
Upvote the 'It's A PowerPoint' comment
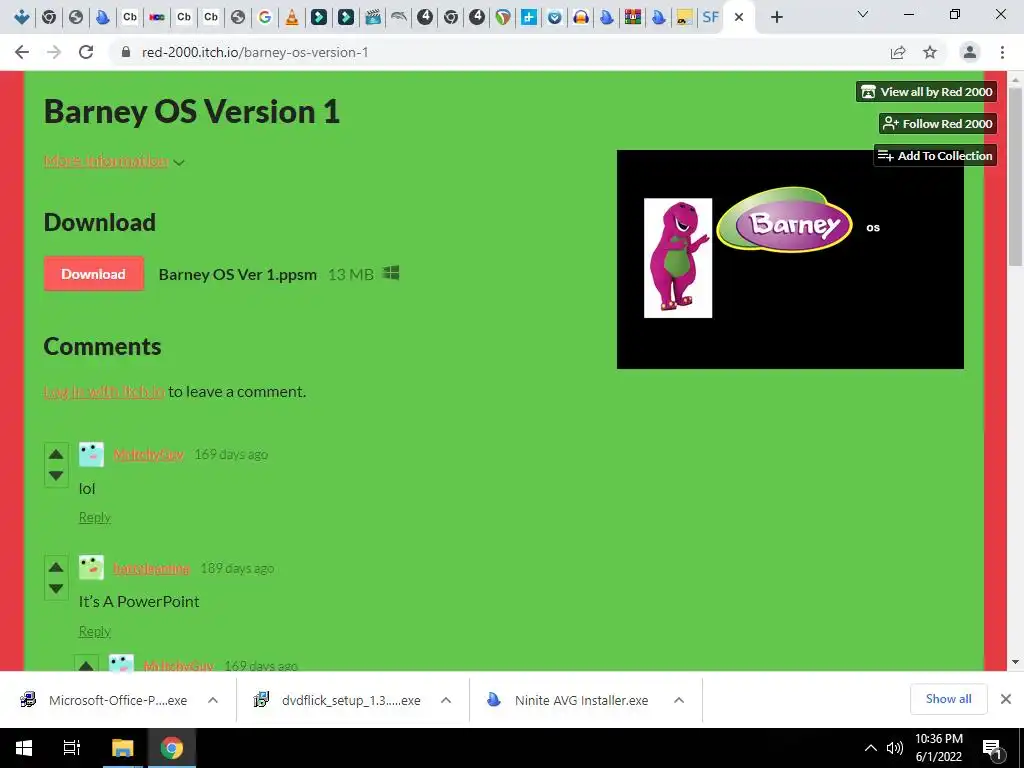[x=56, y=567]
